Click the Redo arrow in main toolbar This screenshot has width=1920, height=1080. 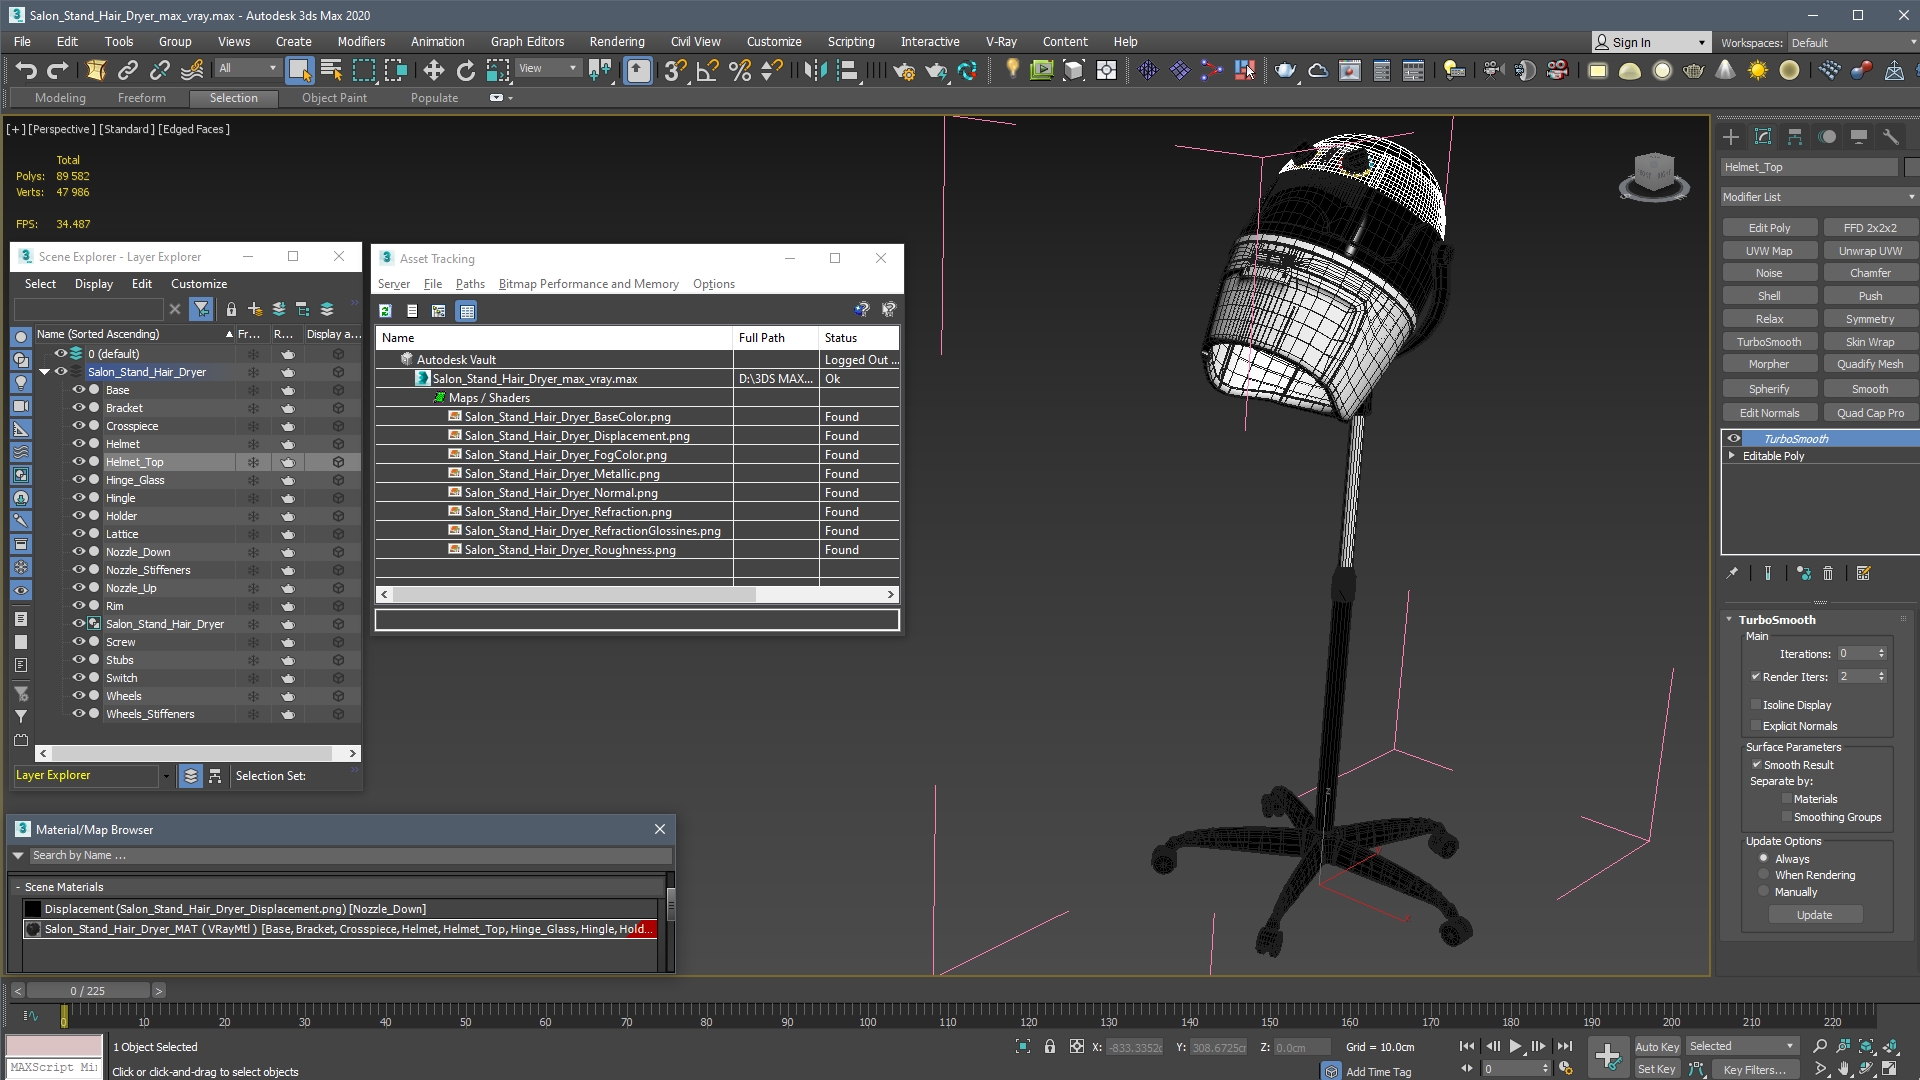tap(58, 70)
